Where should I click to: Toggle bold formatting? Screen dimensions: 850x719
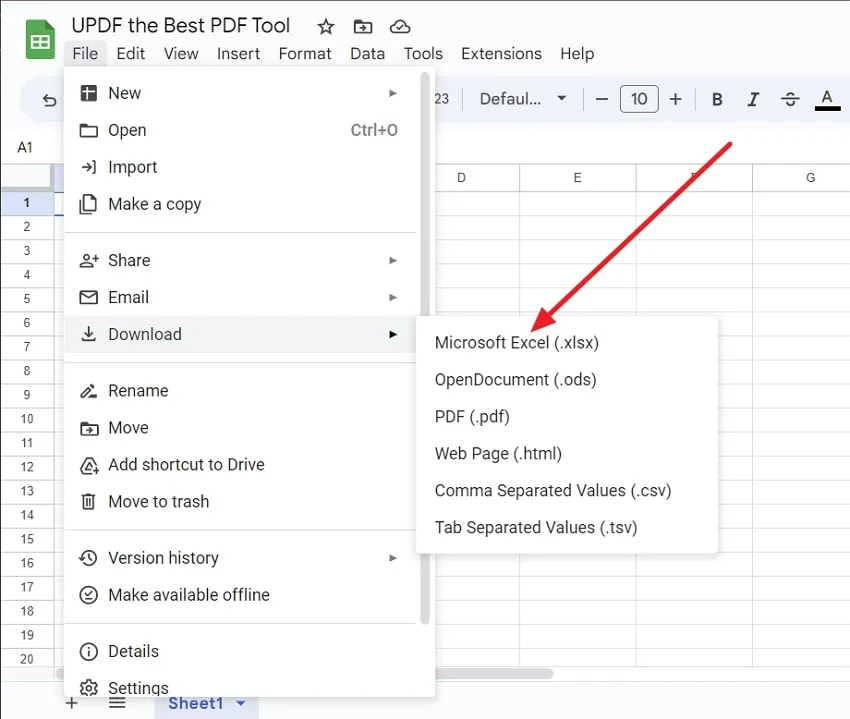[717, 99]
